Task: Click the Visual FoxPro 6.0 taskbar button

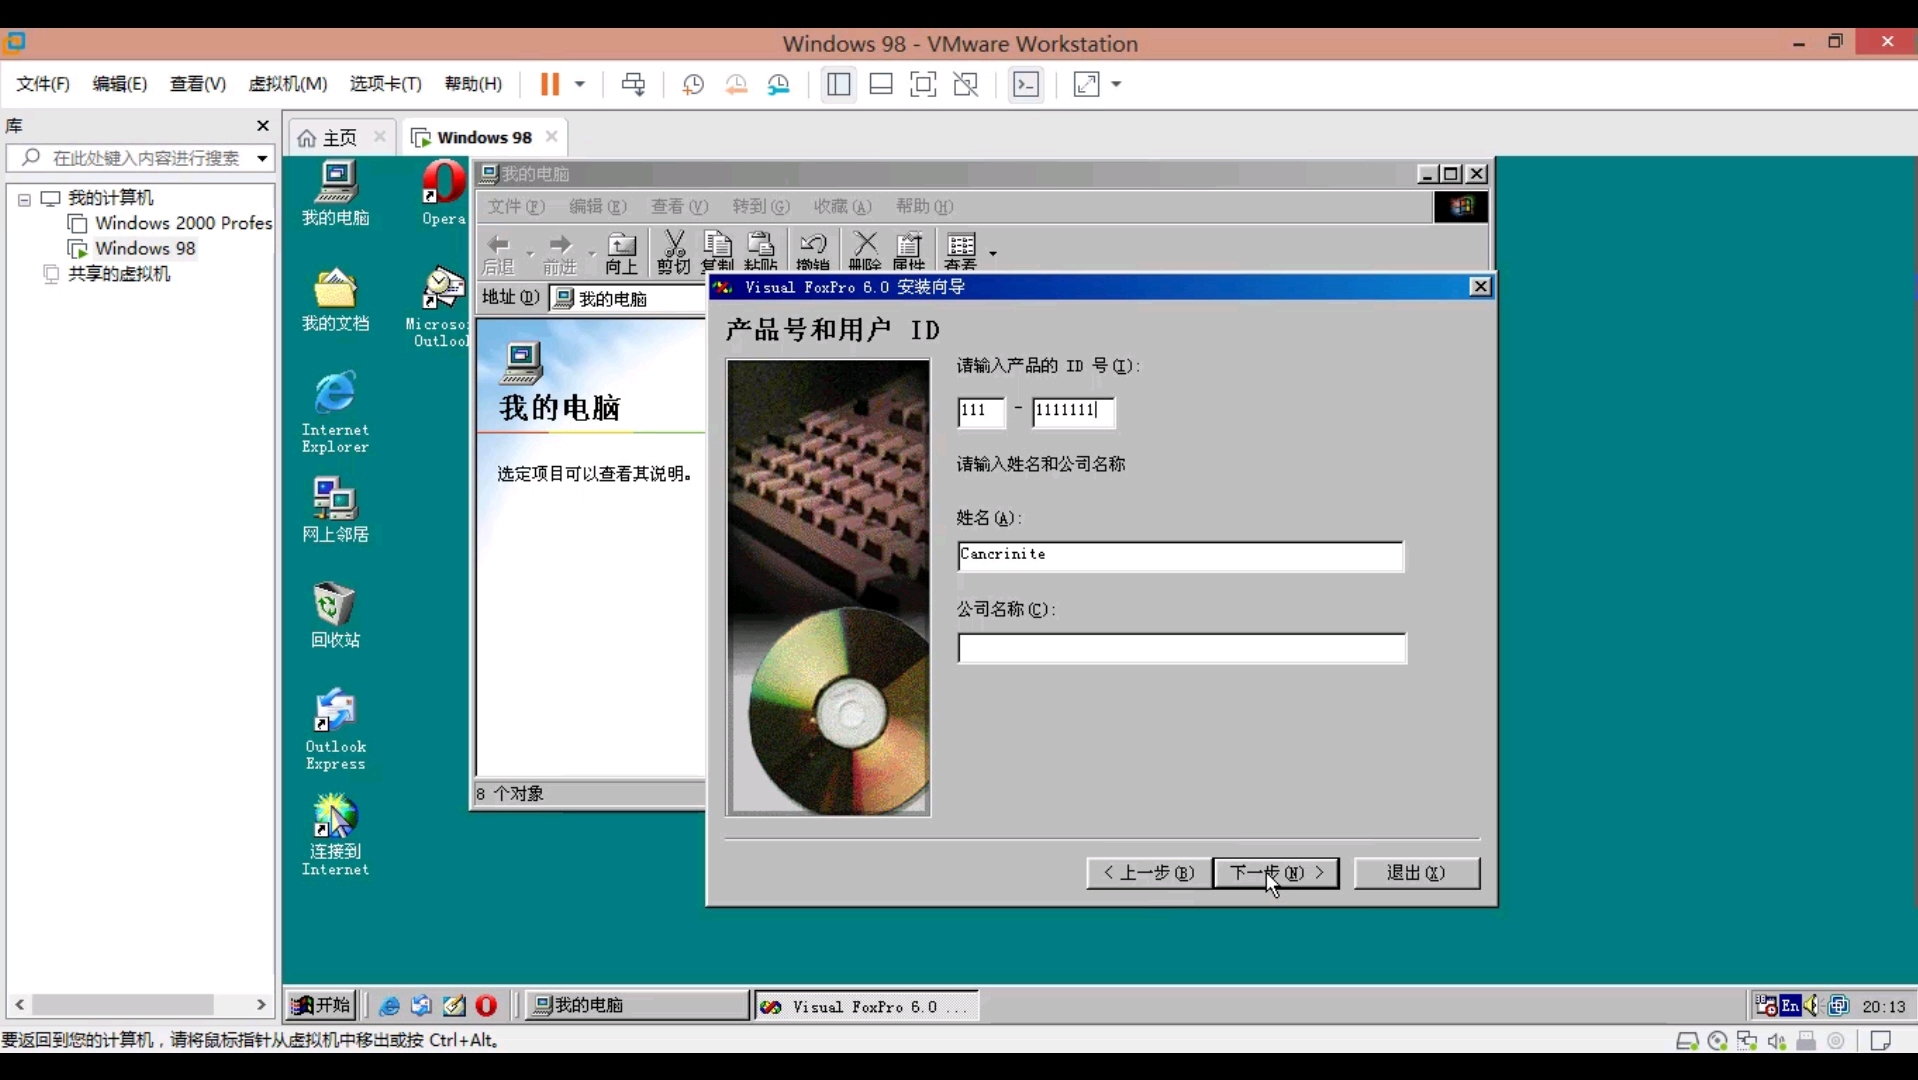Action: pos(865,1007)
